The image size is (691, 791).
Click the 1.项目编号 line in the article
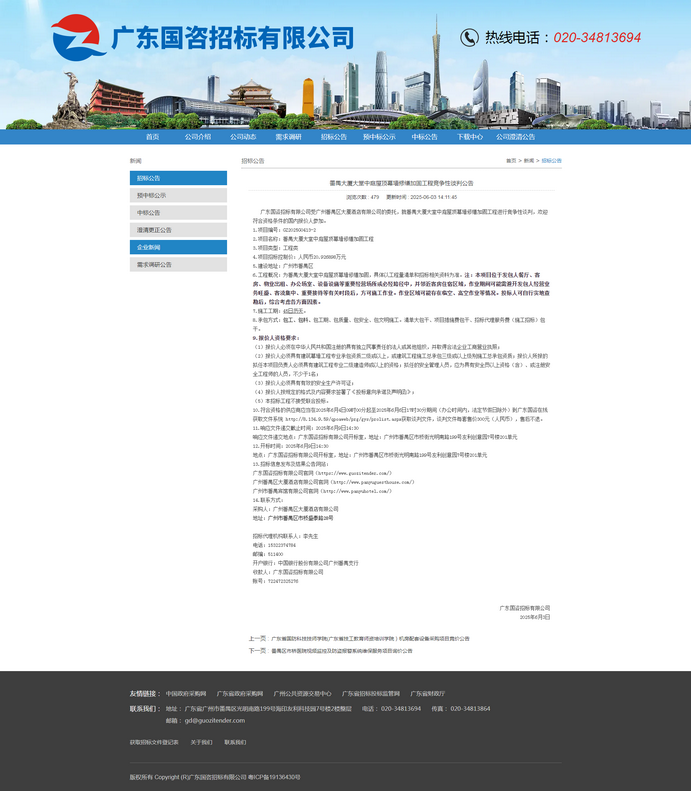pyautogui.click(x=284, y=230)
